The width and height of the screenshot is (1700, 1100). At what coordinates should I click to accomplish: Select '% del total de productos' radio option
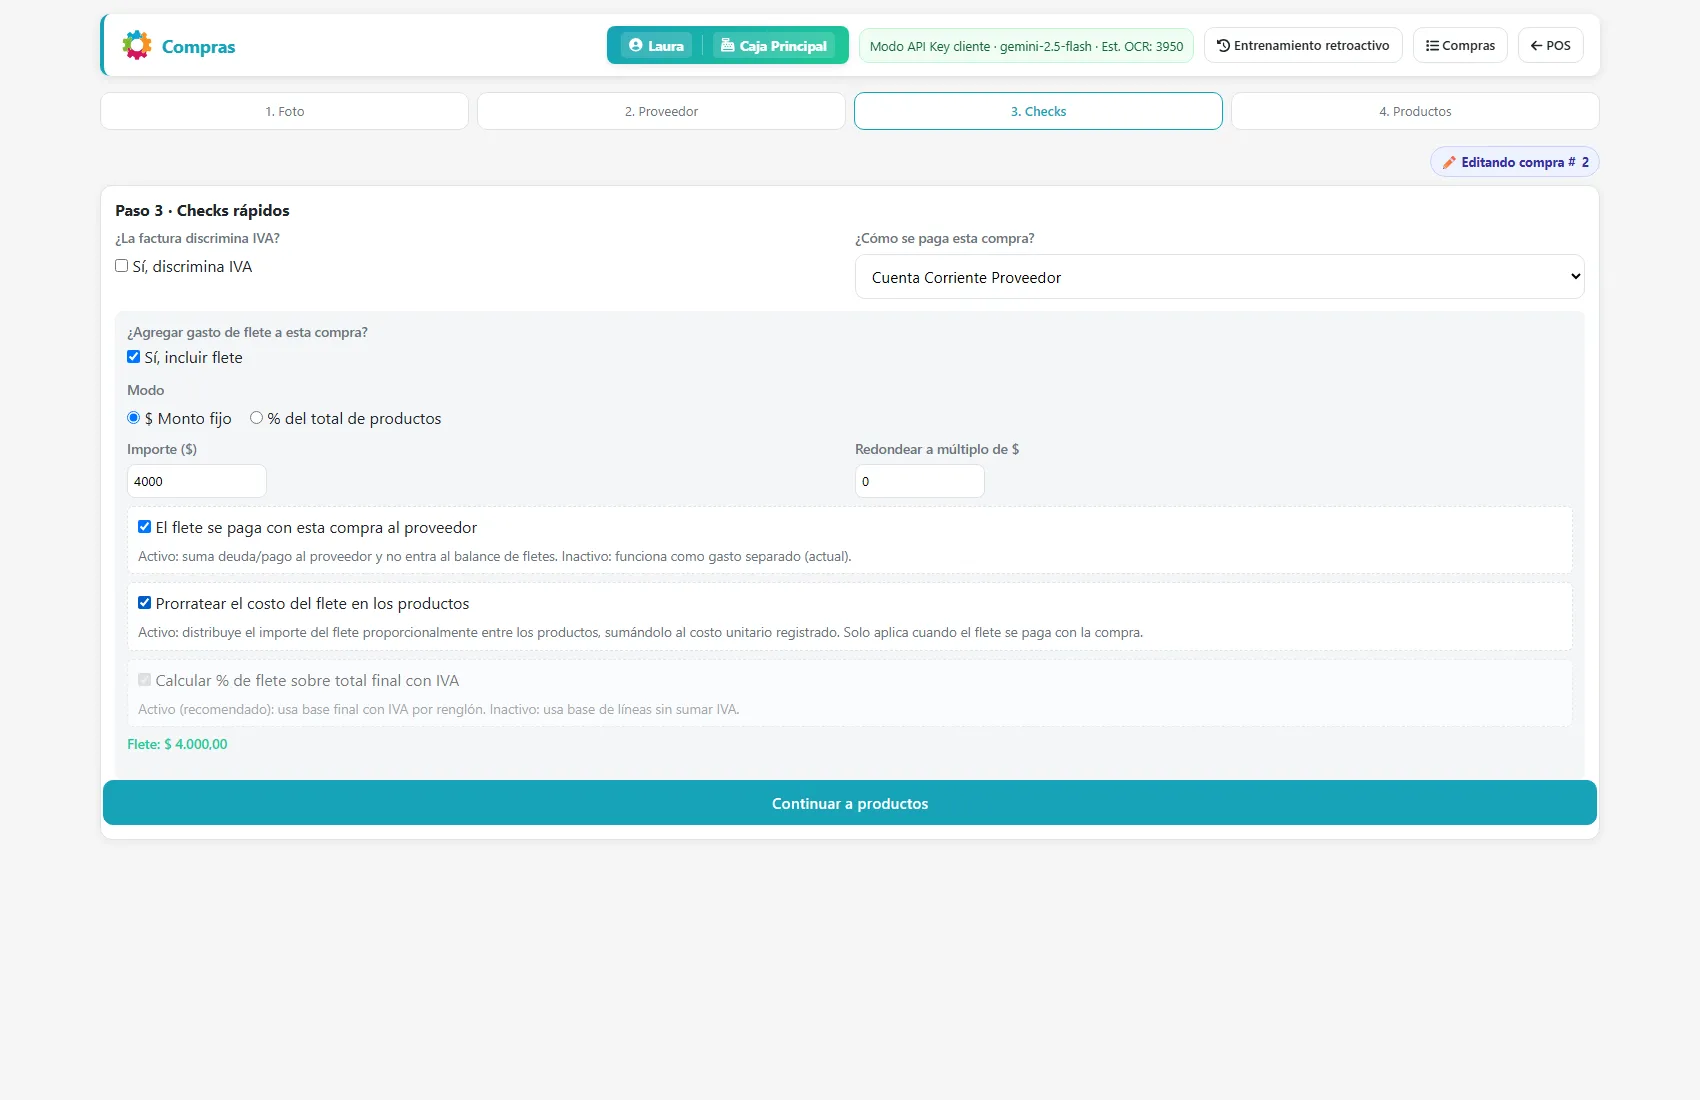tap(256, 418)
